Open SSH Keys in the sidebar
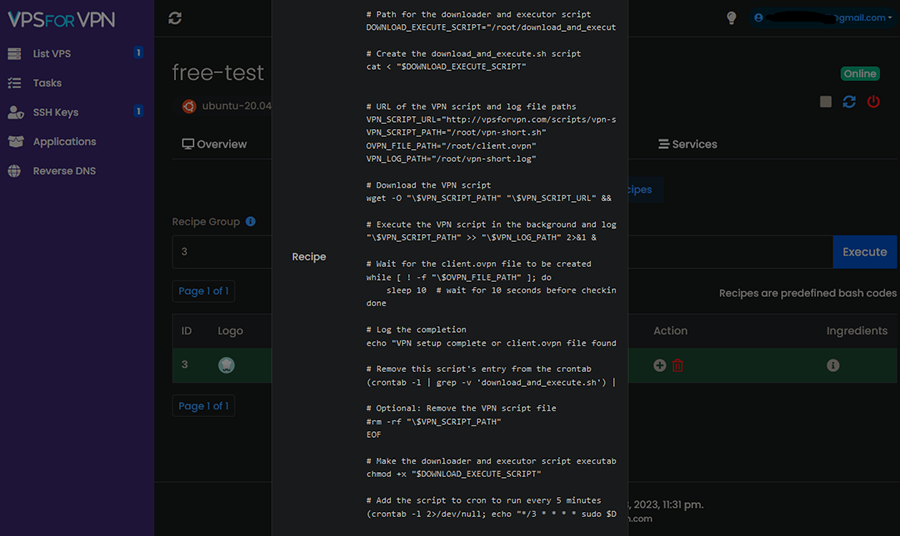The width and height of the screenshot is (900, 536). tap(56, 112)
